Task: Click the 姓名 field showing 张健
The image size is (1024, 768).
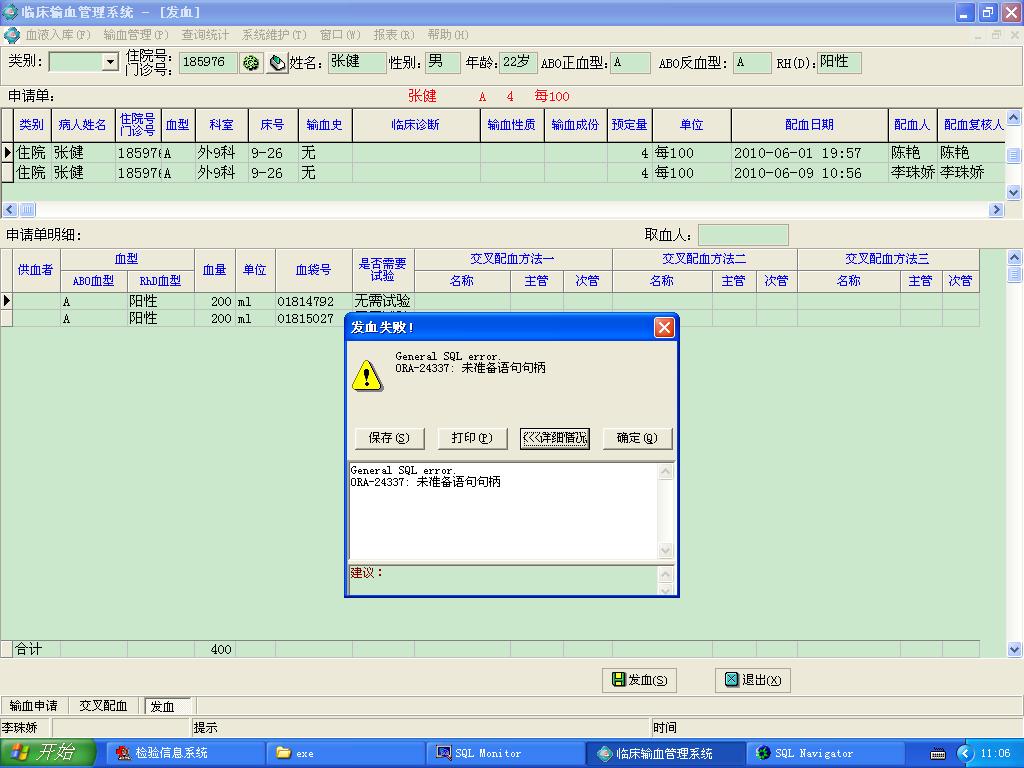Action: tap(357, 62)
